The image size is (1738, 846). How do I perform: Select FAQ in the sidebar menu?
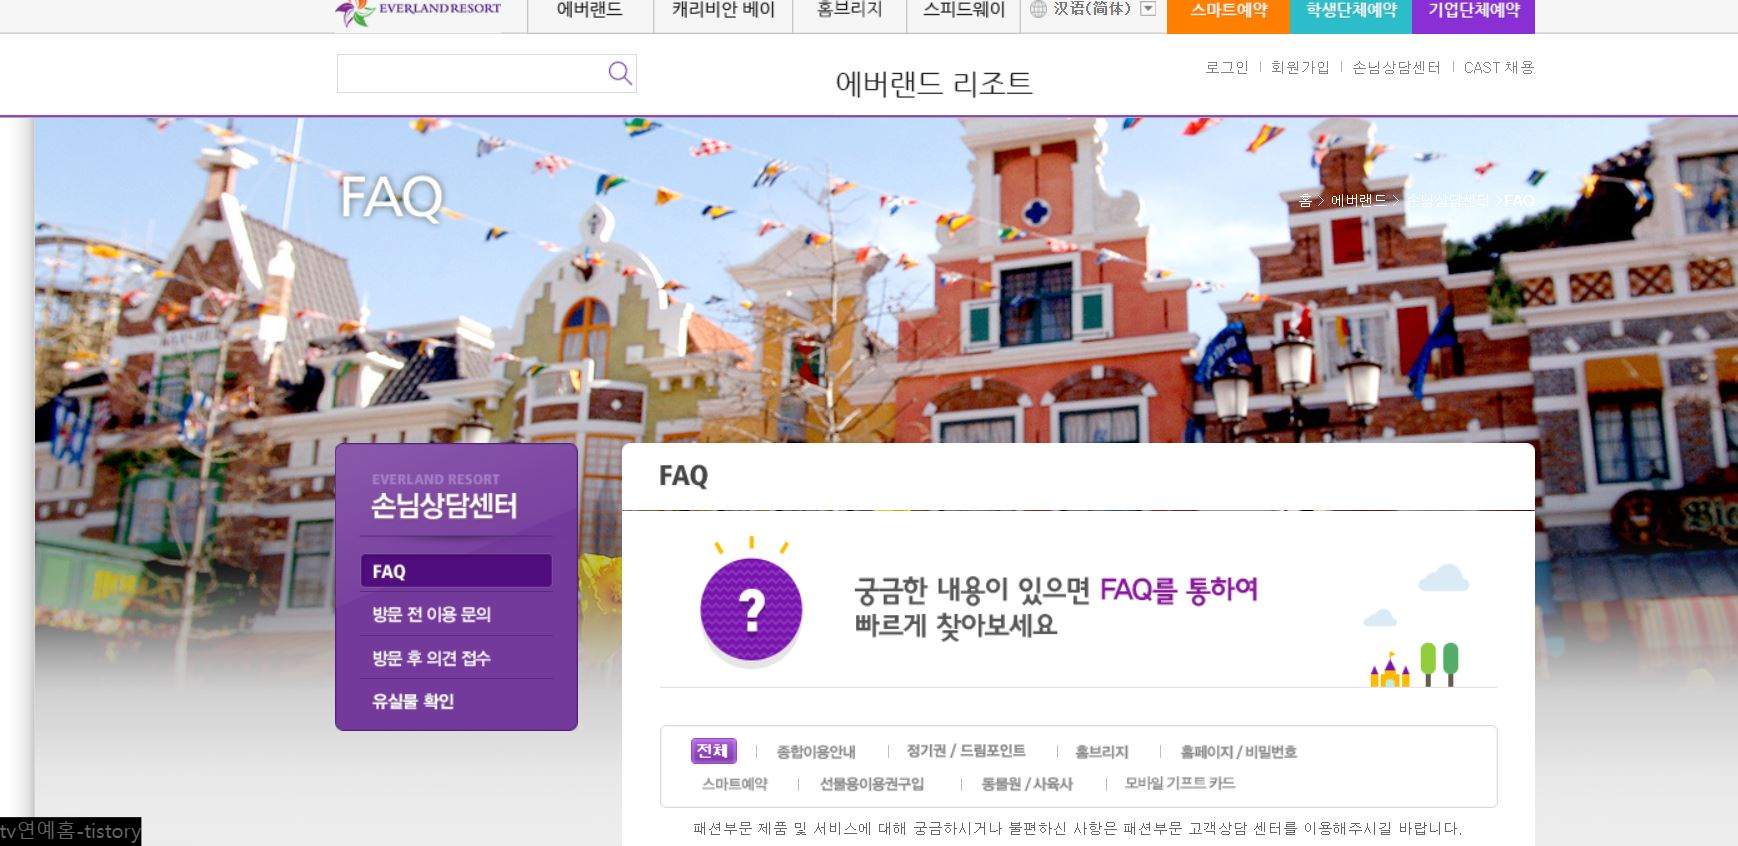(456, 571)
